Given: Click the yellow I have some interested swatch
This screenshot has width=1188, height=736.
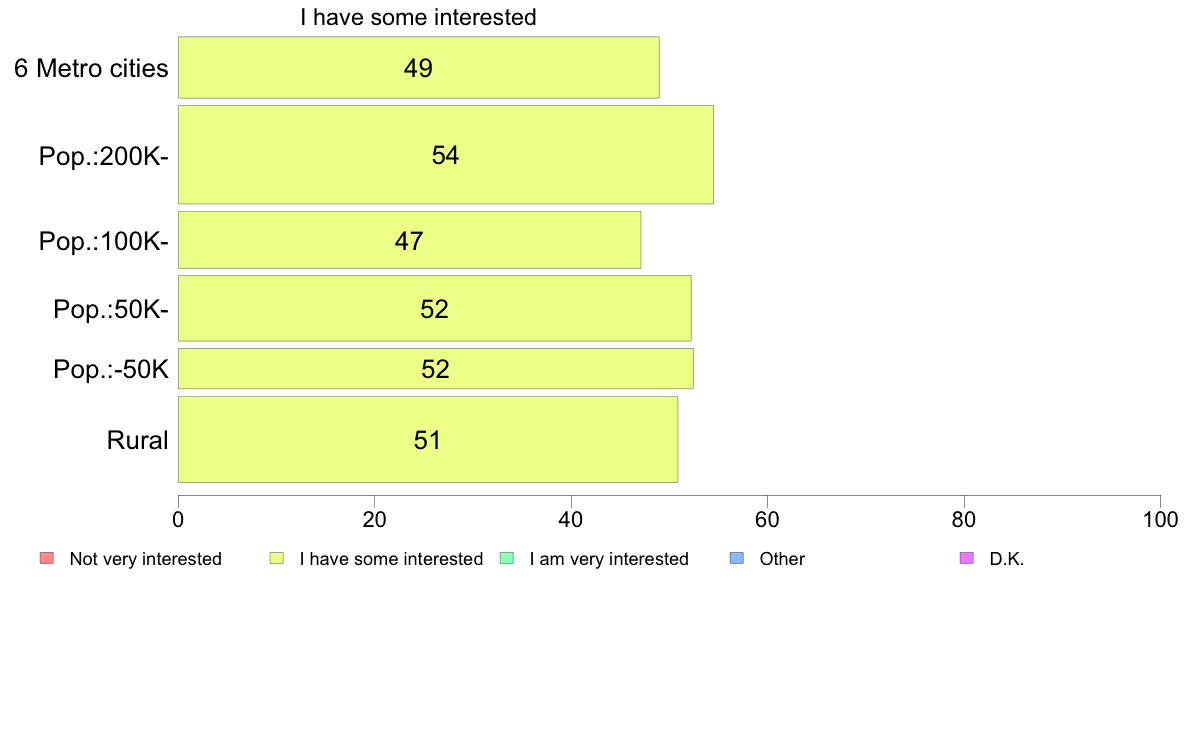Looking at the screenshot, I should point(277,559).
